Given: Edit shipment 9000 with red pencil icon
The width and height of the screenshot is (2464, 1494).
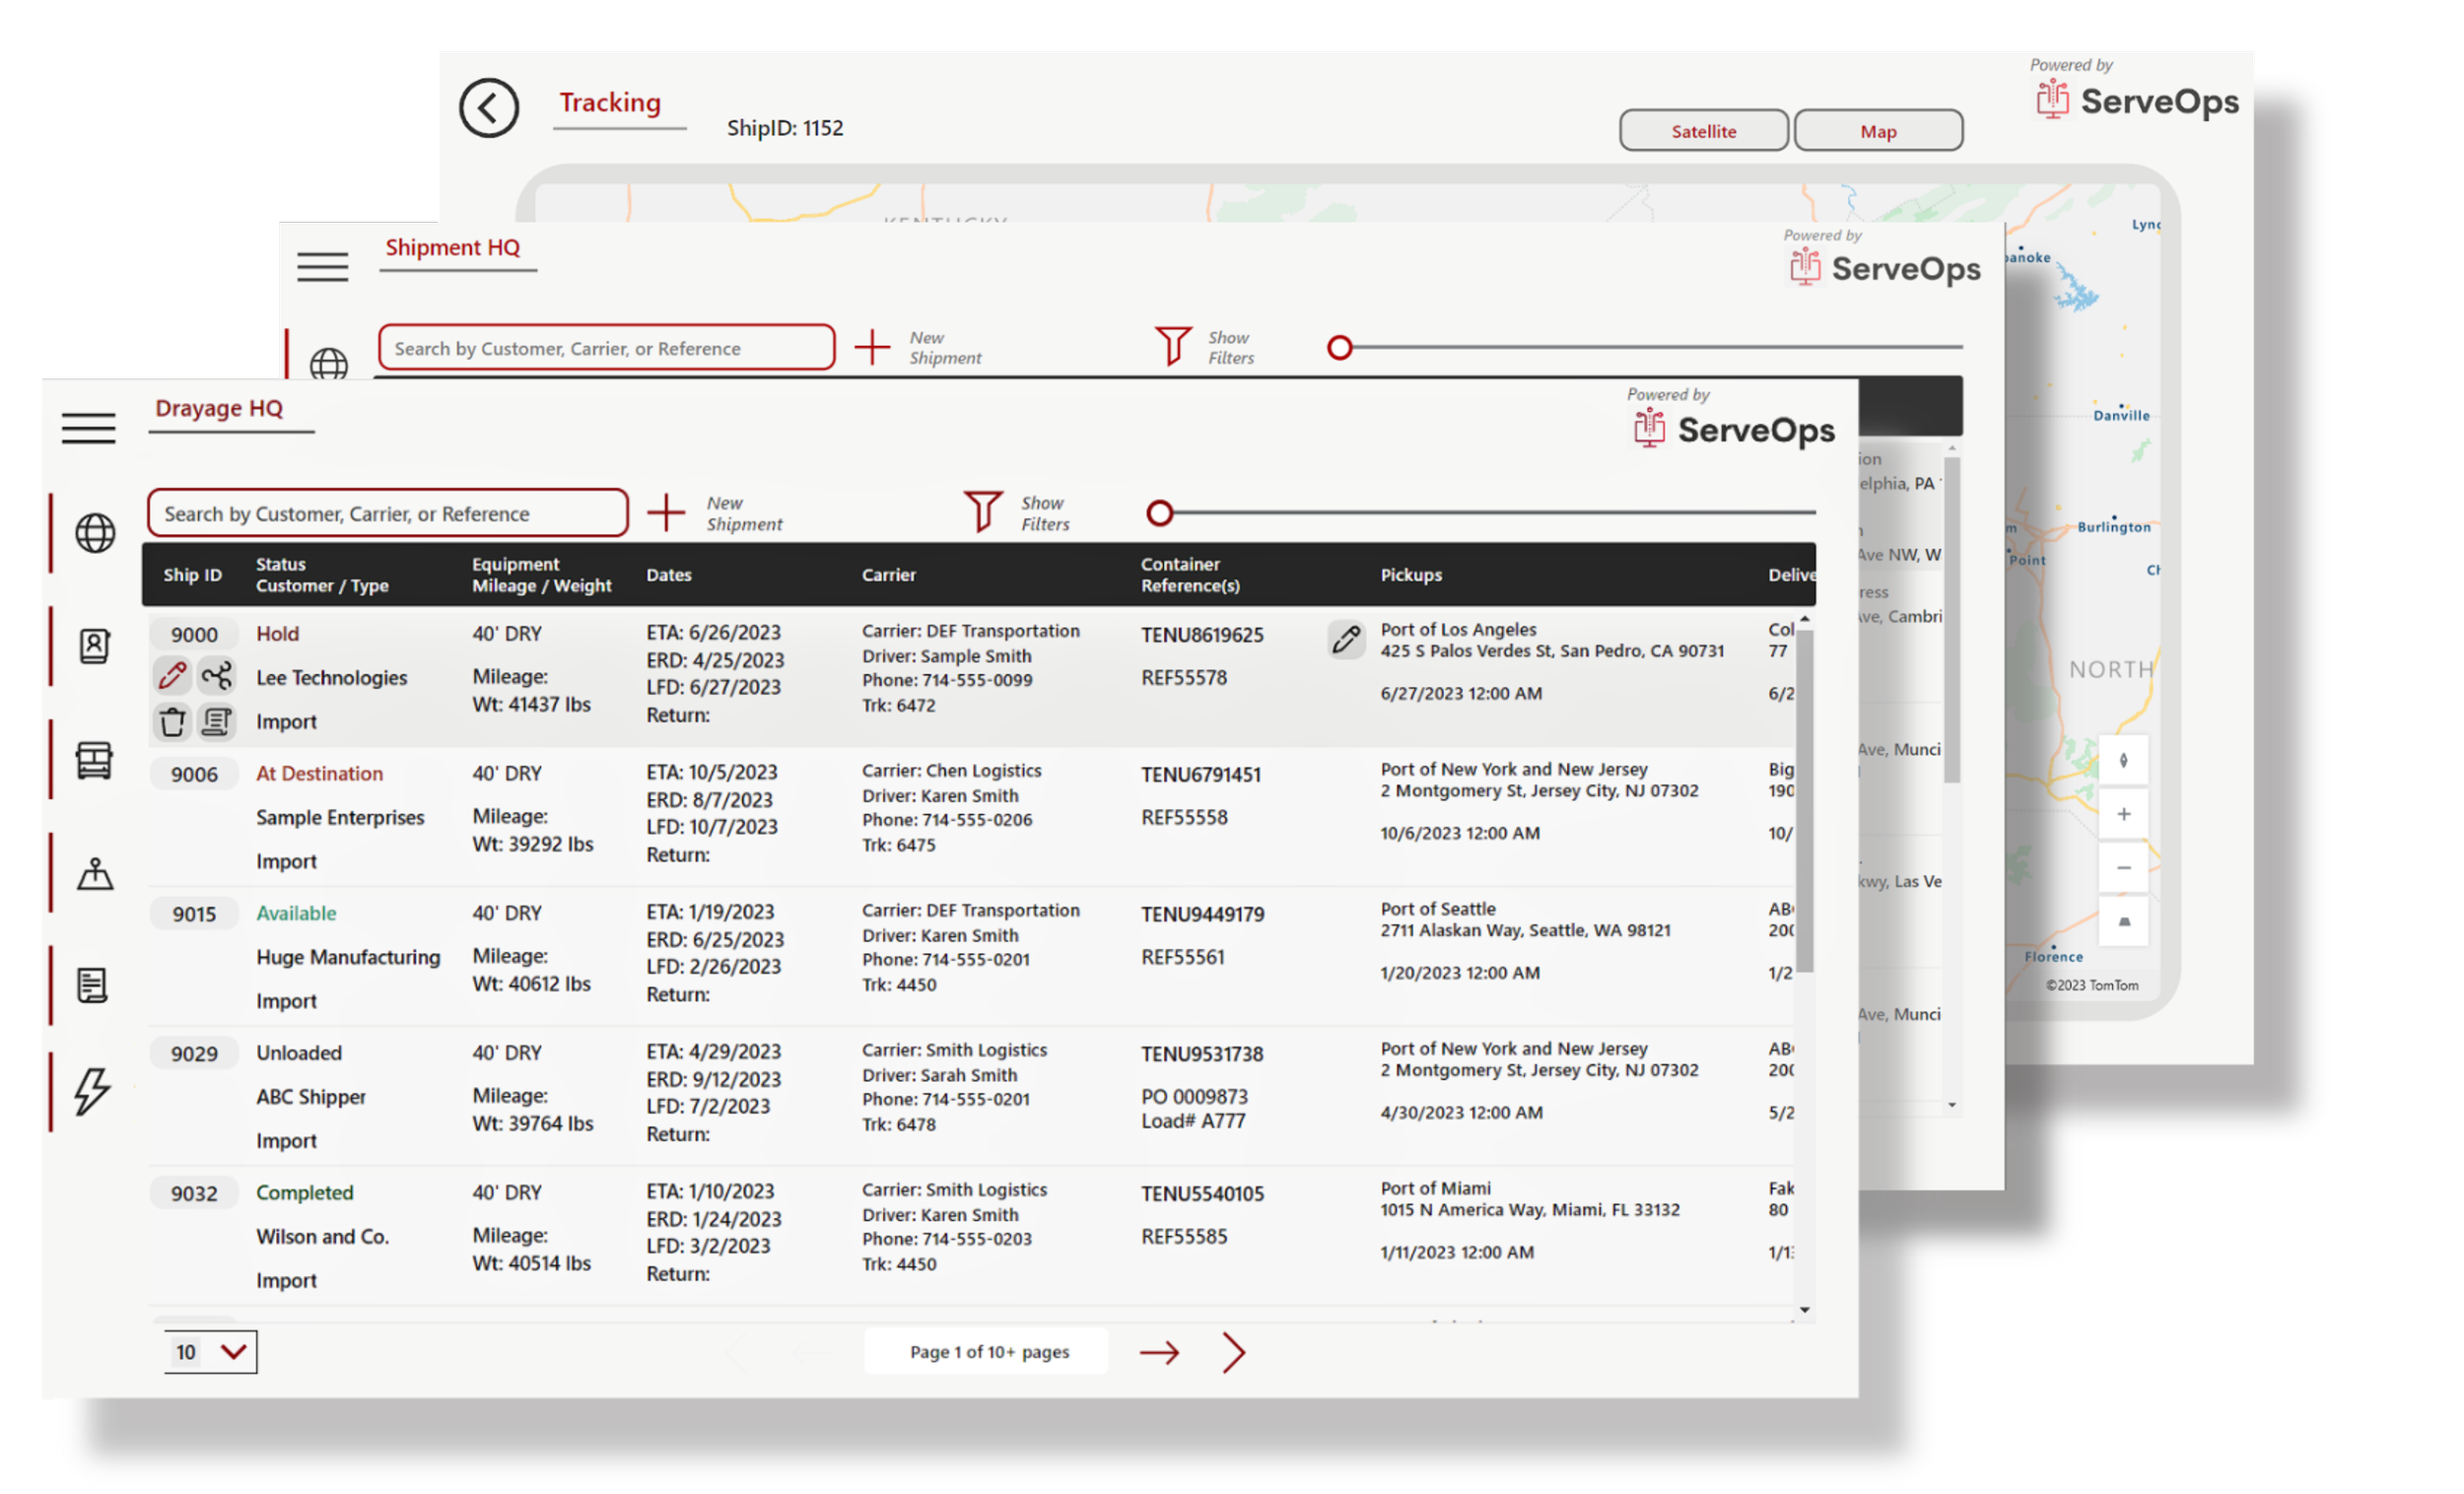Looking at the screenshot, I should click(172, 676).
